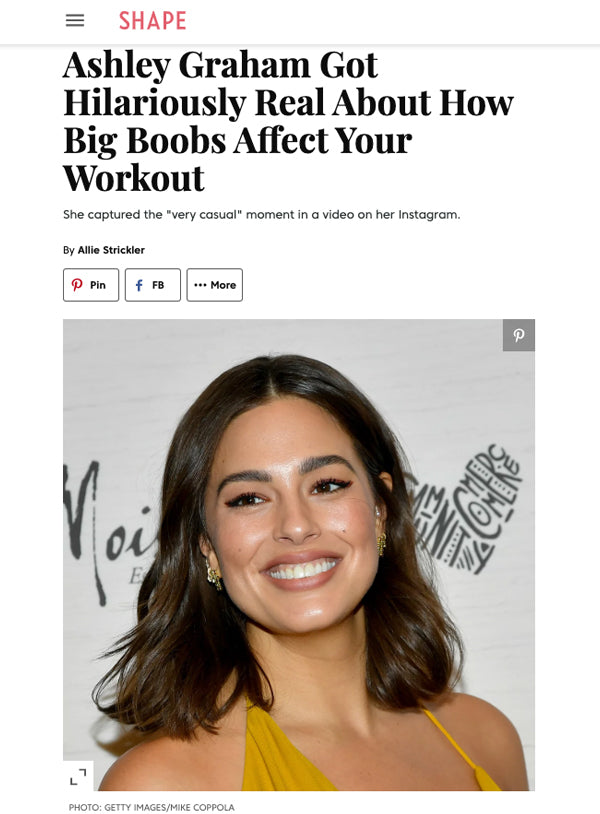Expand the photo with fullscreen icon

78,776
